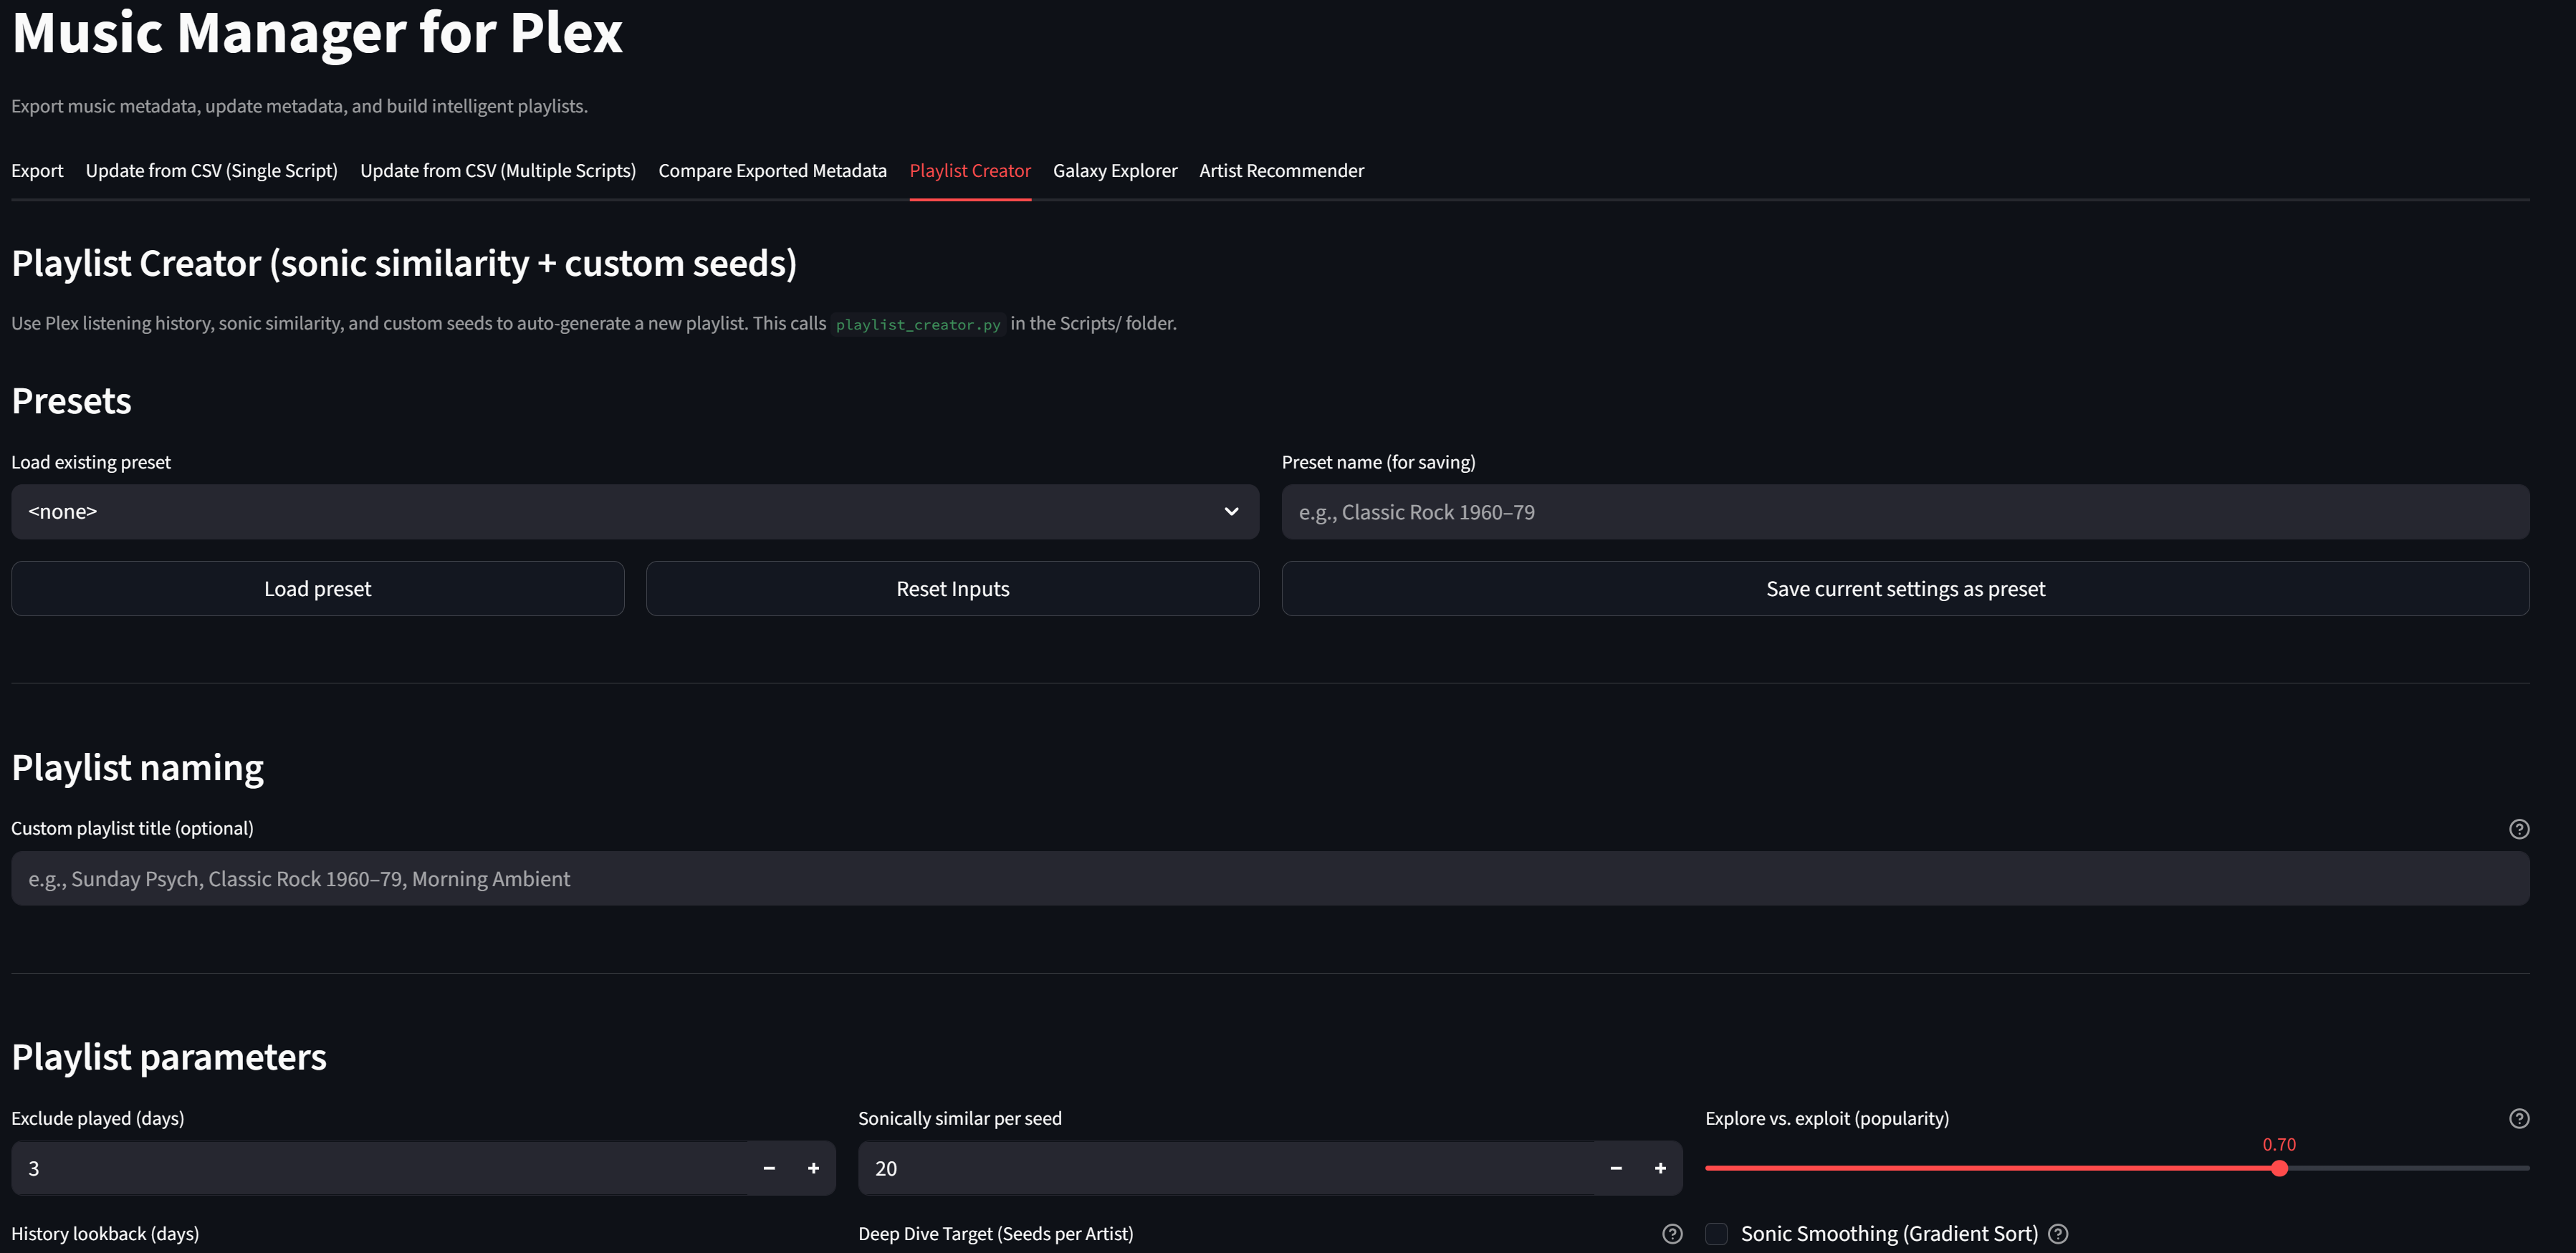Click the Load preset button

click(318, 588)
